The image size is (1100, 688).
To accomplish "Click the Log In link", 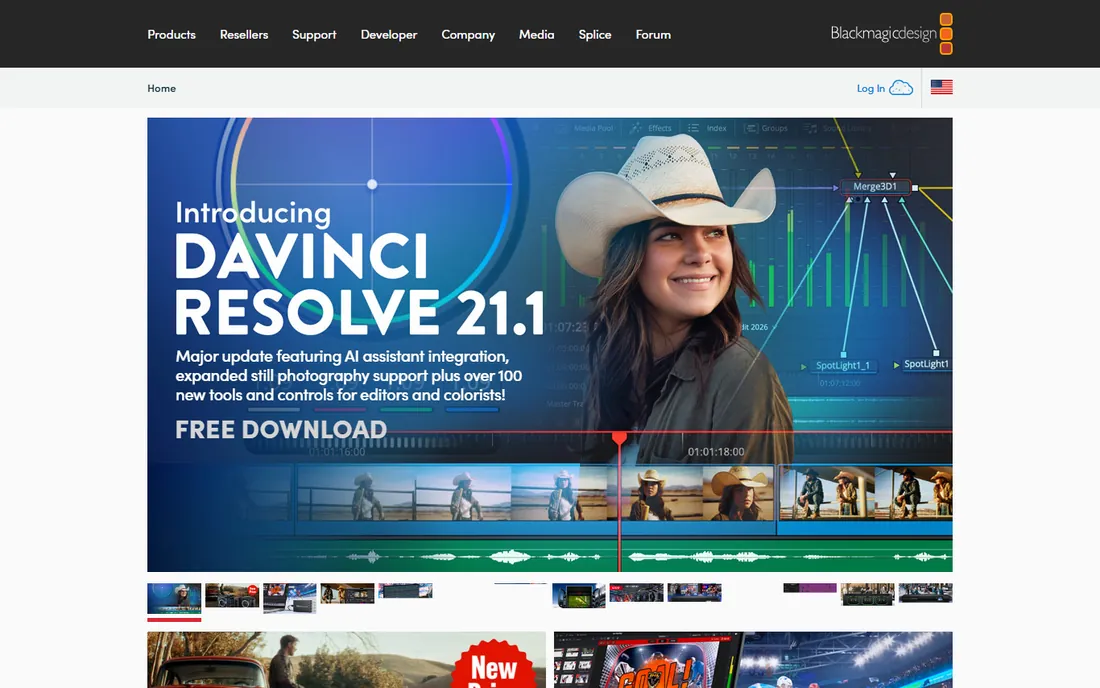I will click(x=871, y=88).
